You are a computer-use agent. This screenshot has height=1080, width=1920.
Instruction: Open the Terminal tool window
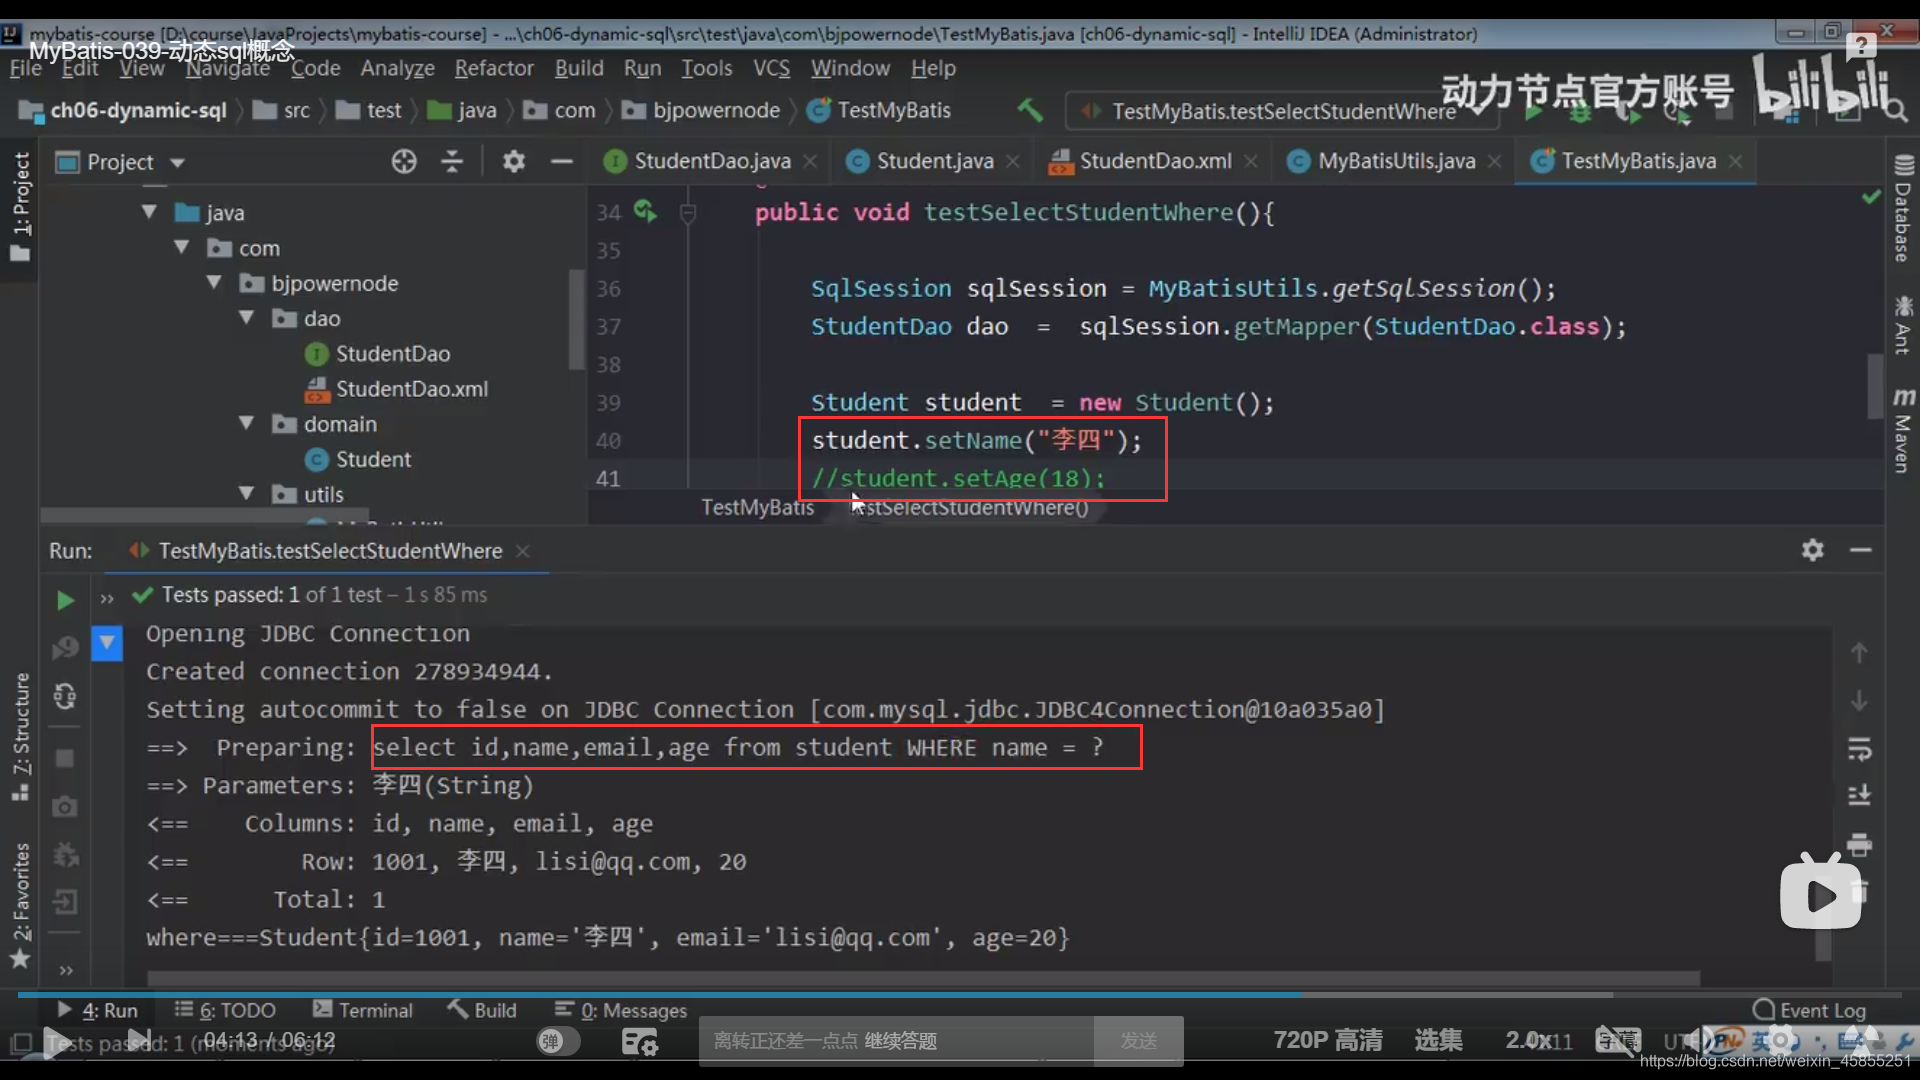point(362,1010)
